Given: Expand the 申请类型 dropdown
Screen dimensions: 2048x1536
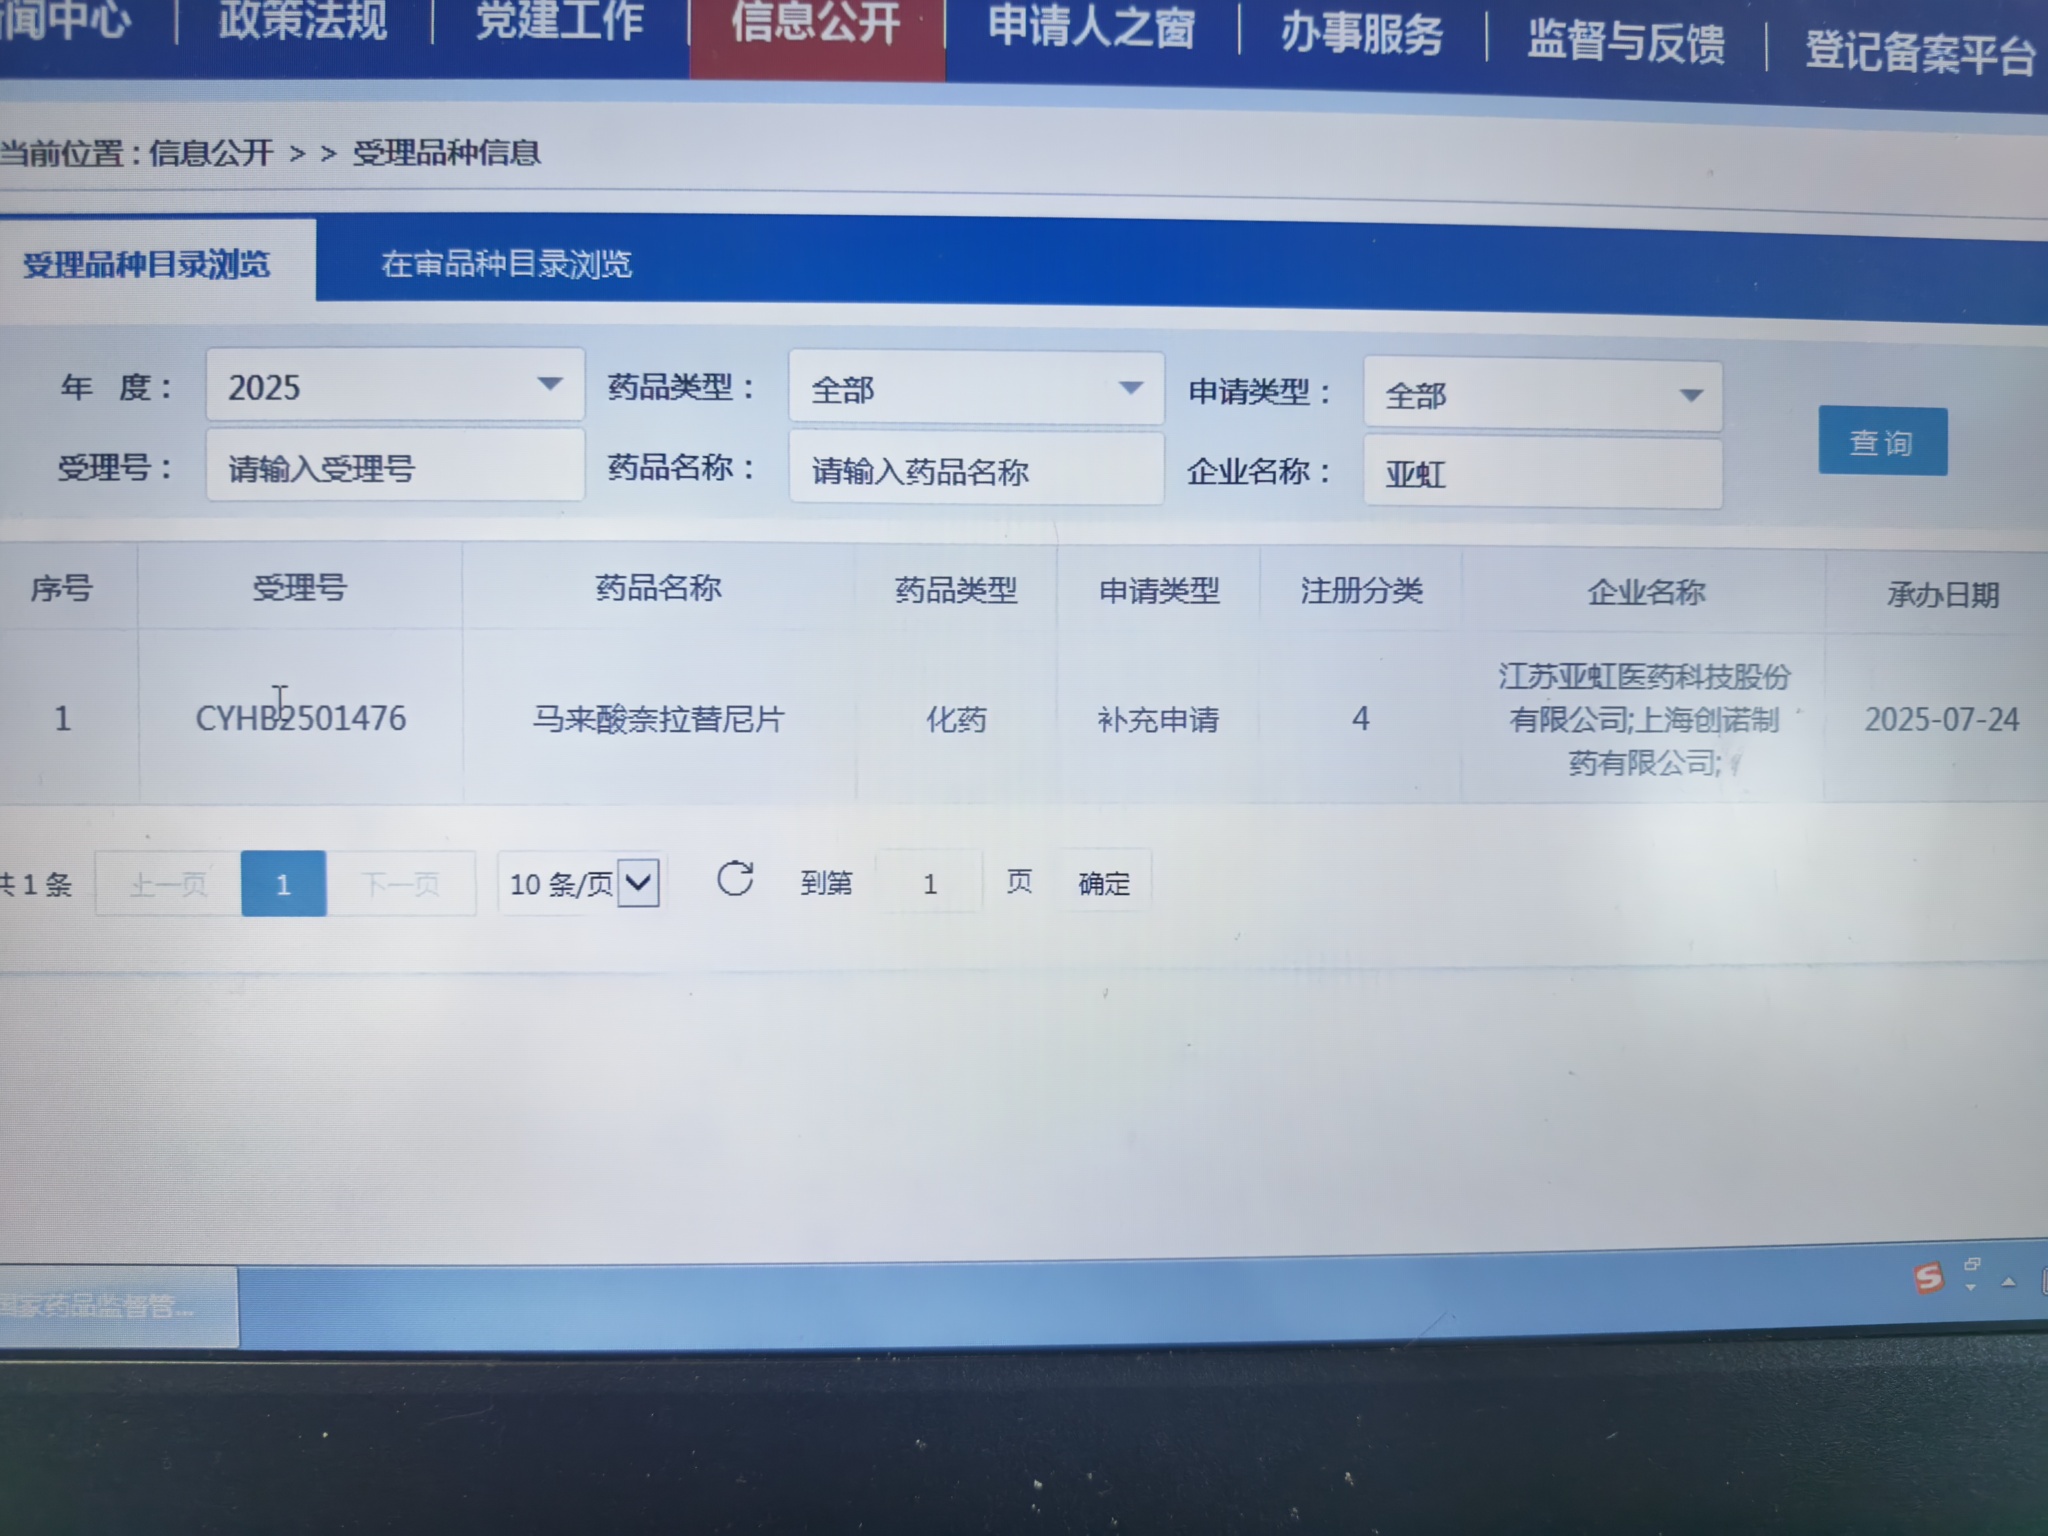Looking at the screenshot, I should (1542, 395).
